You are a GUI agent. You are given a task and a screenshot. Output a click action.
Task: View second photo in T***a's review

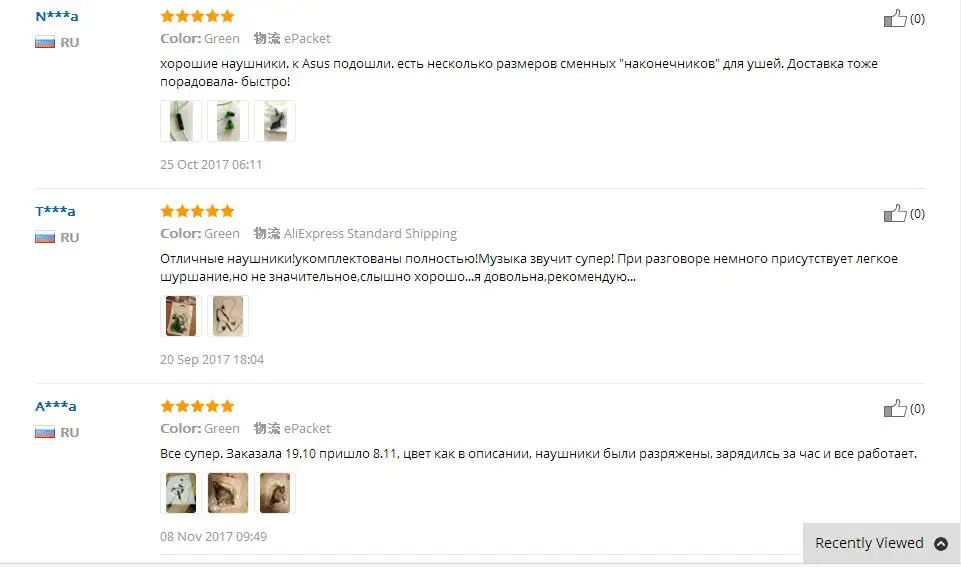(x=228, y=316)
